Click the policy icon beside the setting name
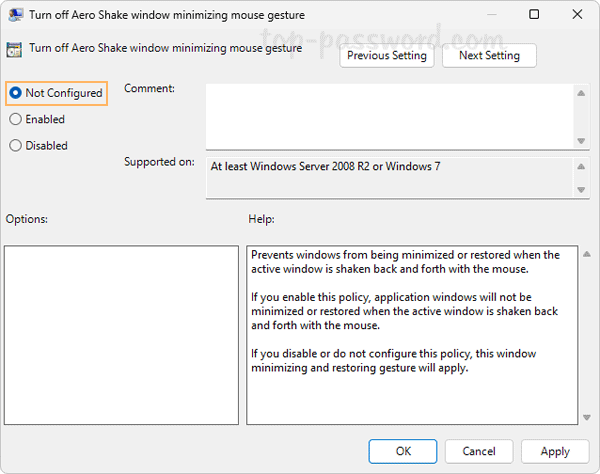 coord(15,47)
